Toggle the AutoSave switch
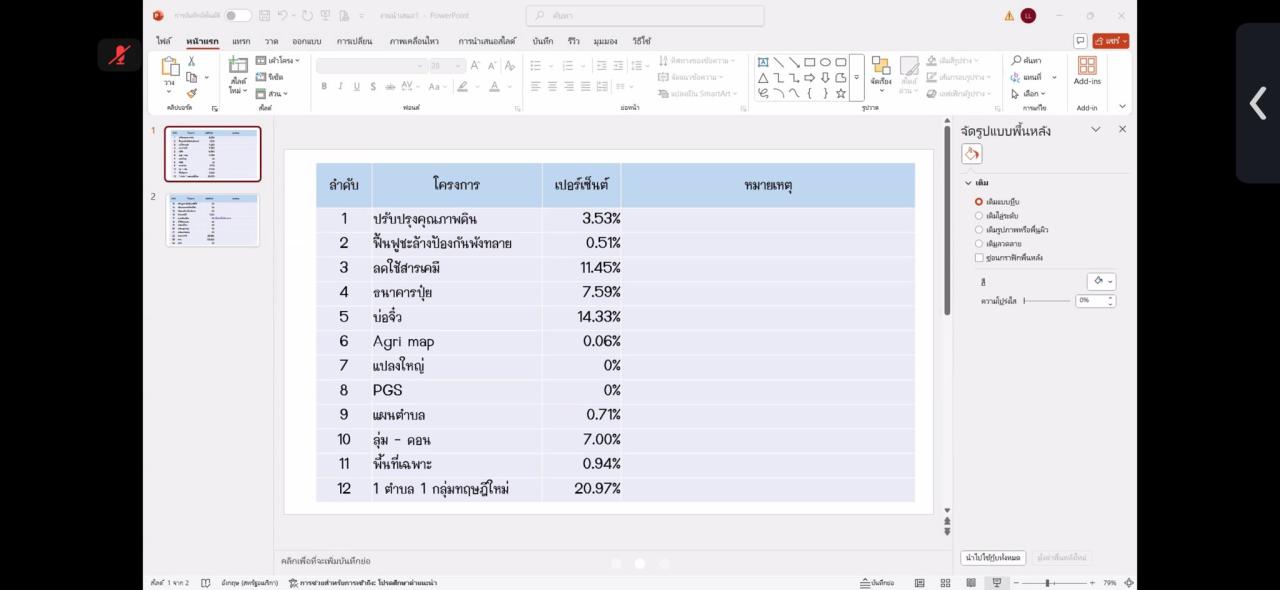 point(238,15)
